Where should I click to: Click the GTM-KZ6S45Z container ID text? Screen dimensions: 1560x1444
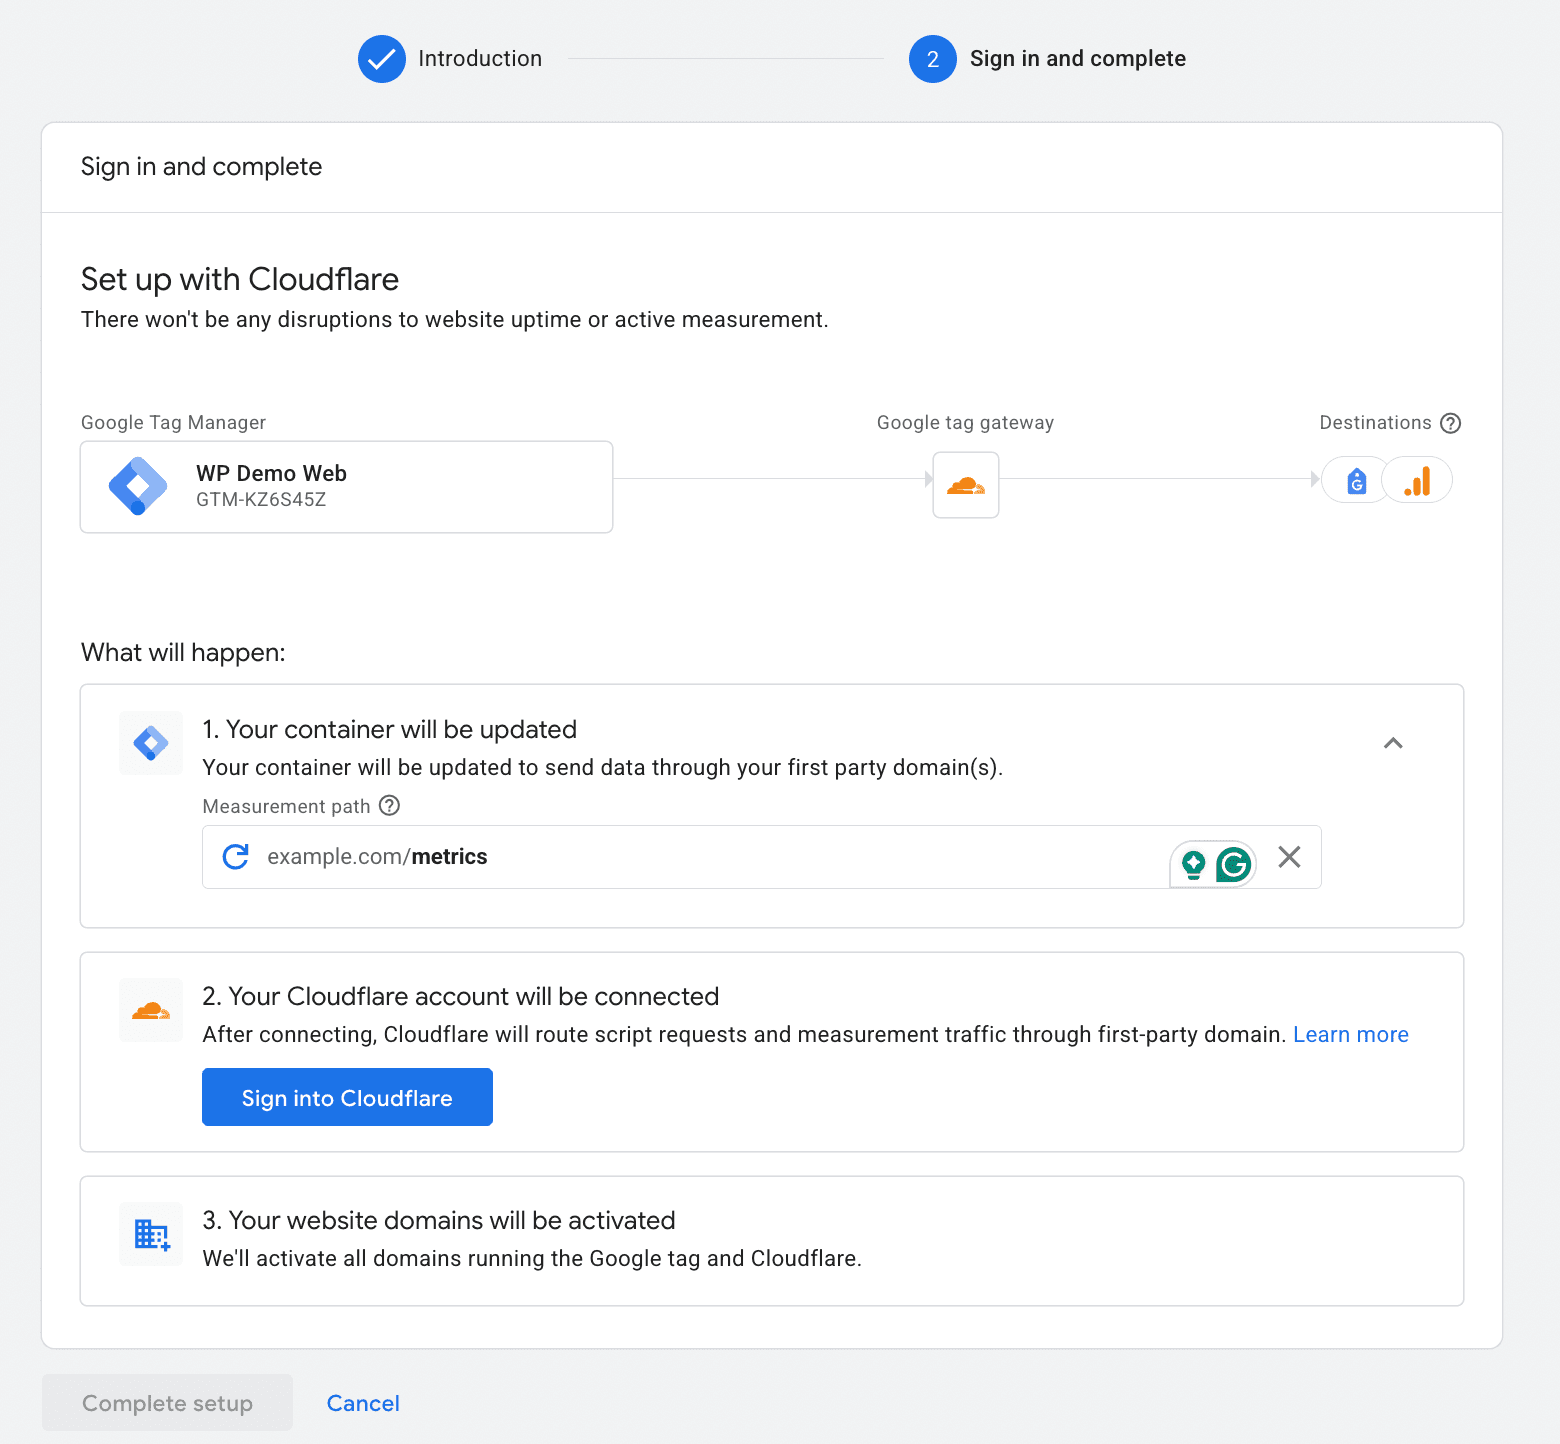[x=261, y=500]
